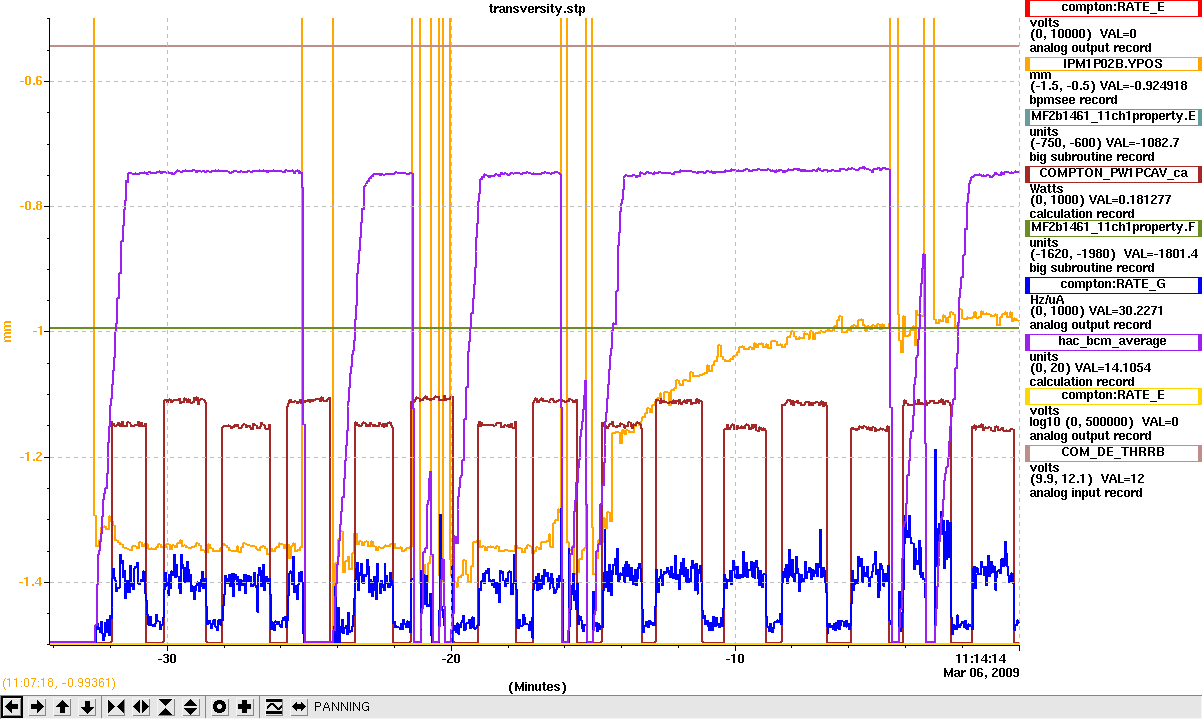Select the compton:RATE_E red legend entry
This screenshot has width=1202, height=719.
[x=1113, y=7]
